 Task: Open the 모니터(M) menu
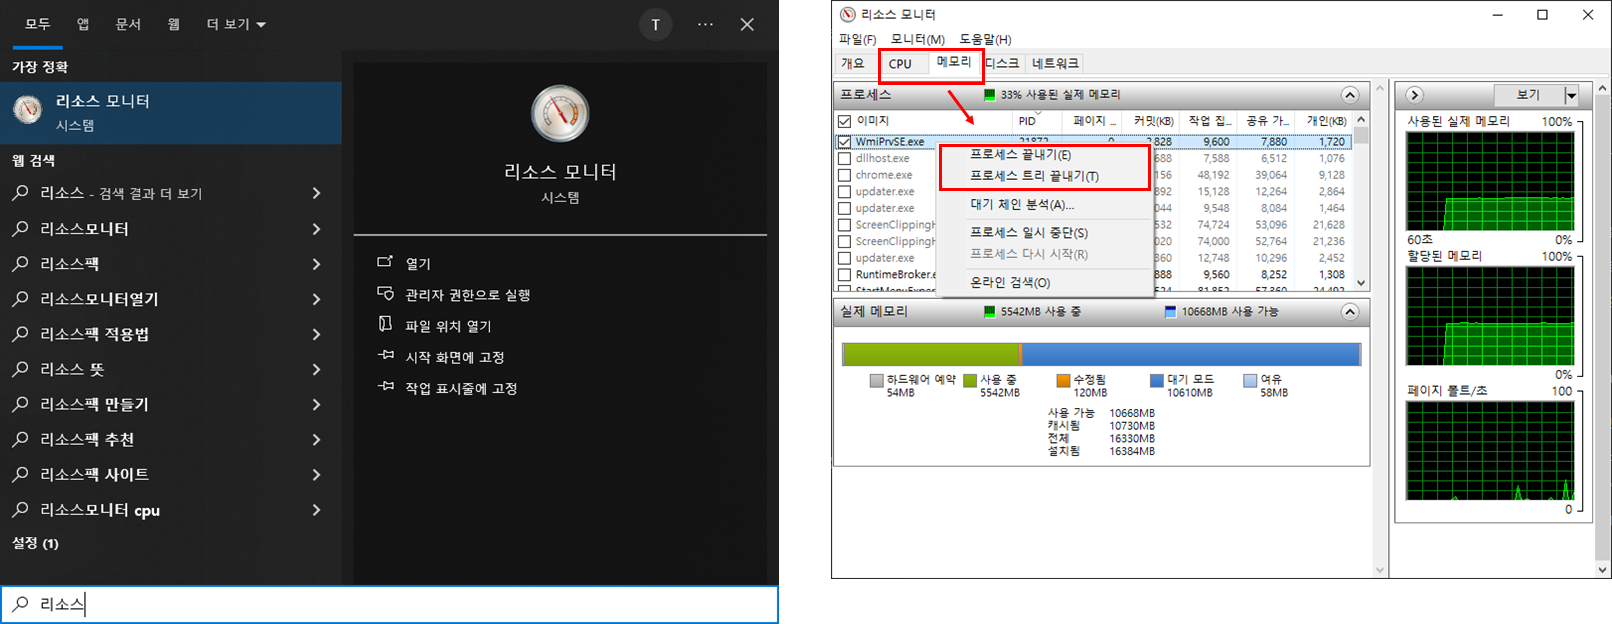pos(917,39)
